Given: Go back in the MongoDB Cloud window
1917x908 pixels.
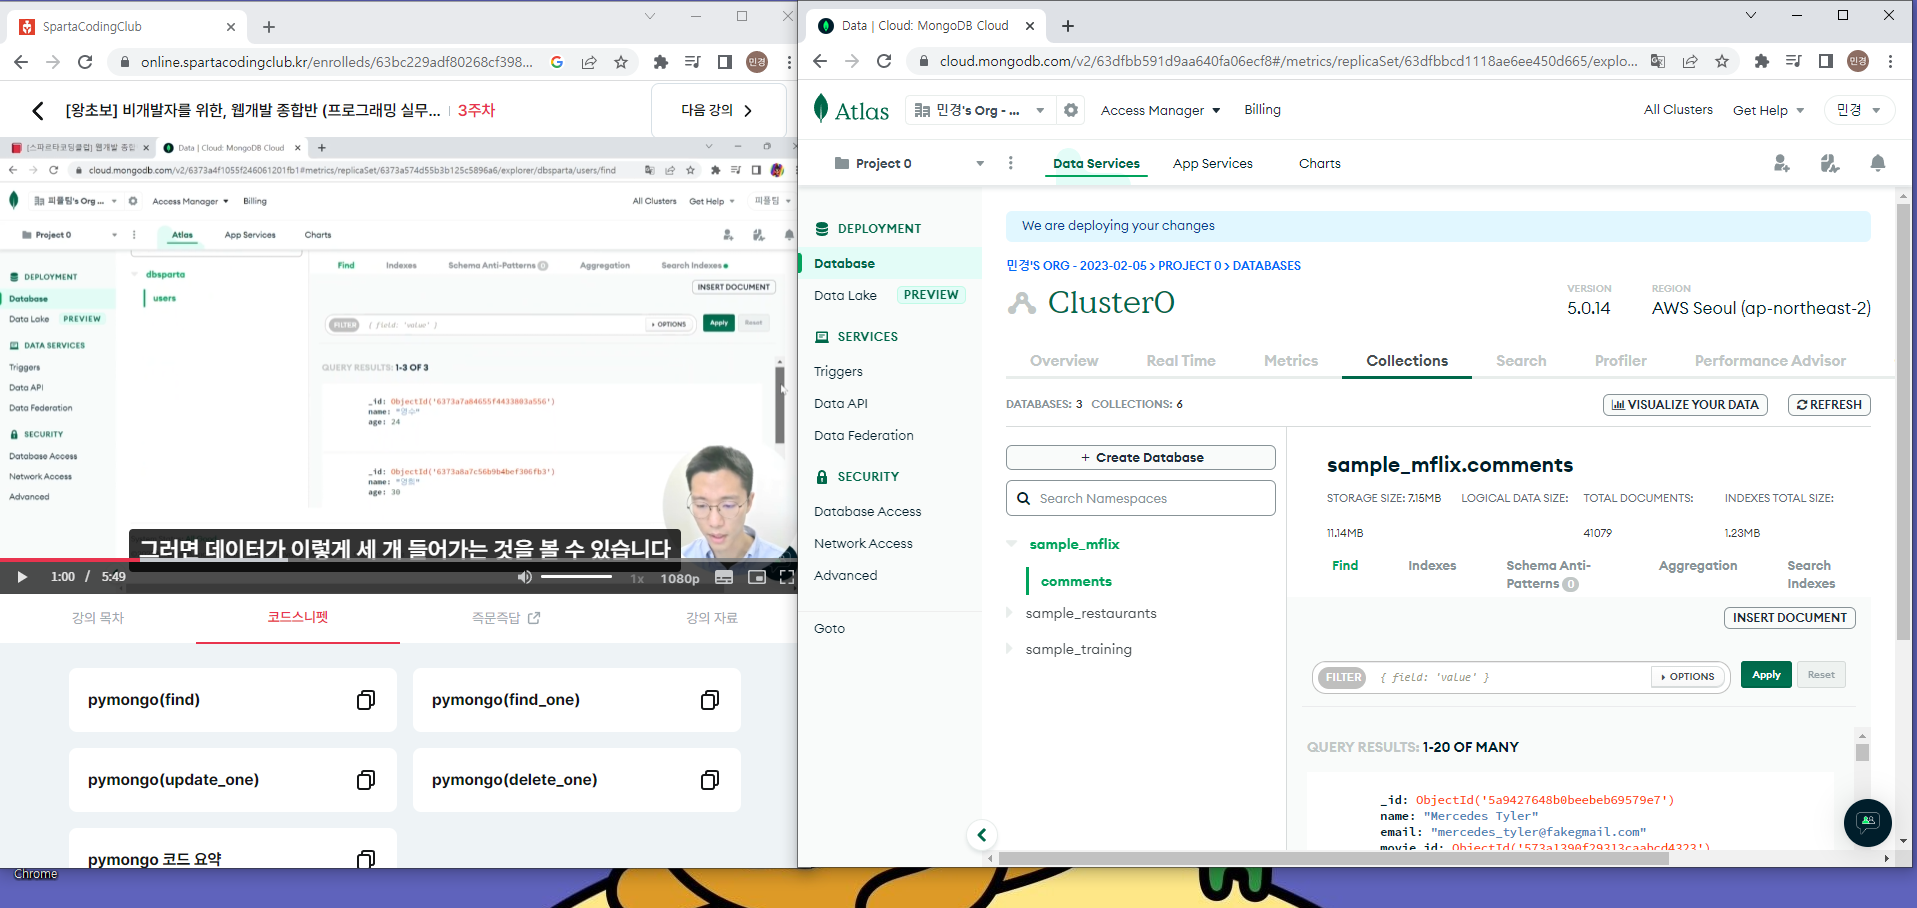Looking at the screenshot, I should 820,61.
